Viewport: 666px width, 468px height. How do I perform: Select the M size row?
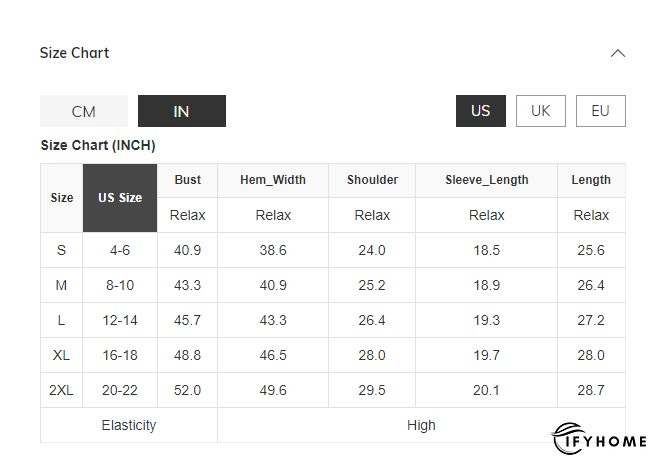click(62, 285)
